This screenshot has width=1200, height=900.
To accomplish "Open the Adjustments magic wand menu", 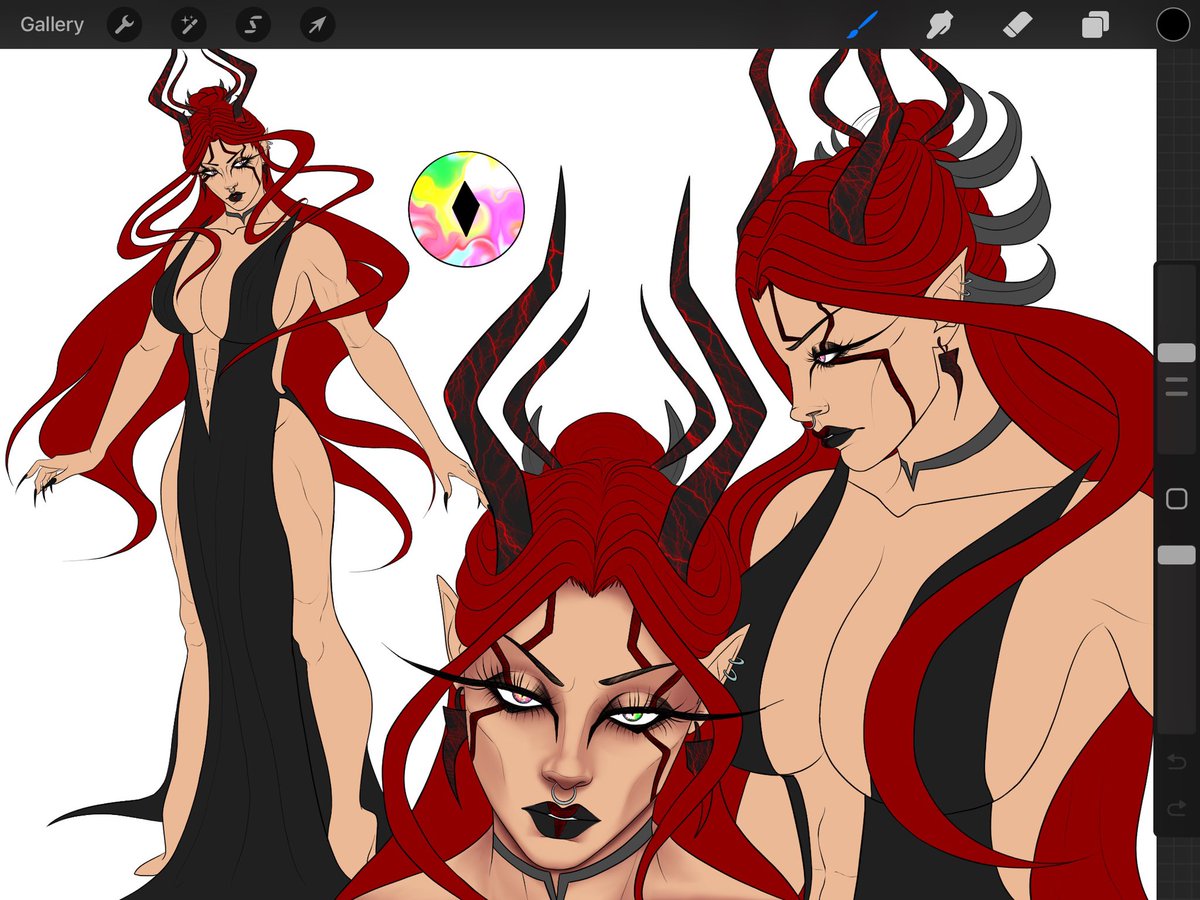I will (x=188, y=25).
